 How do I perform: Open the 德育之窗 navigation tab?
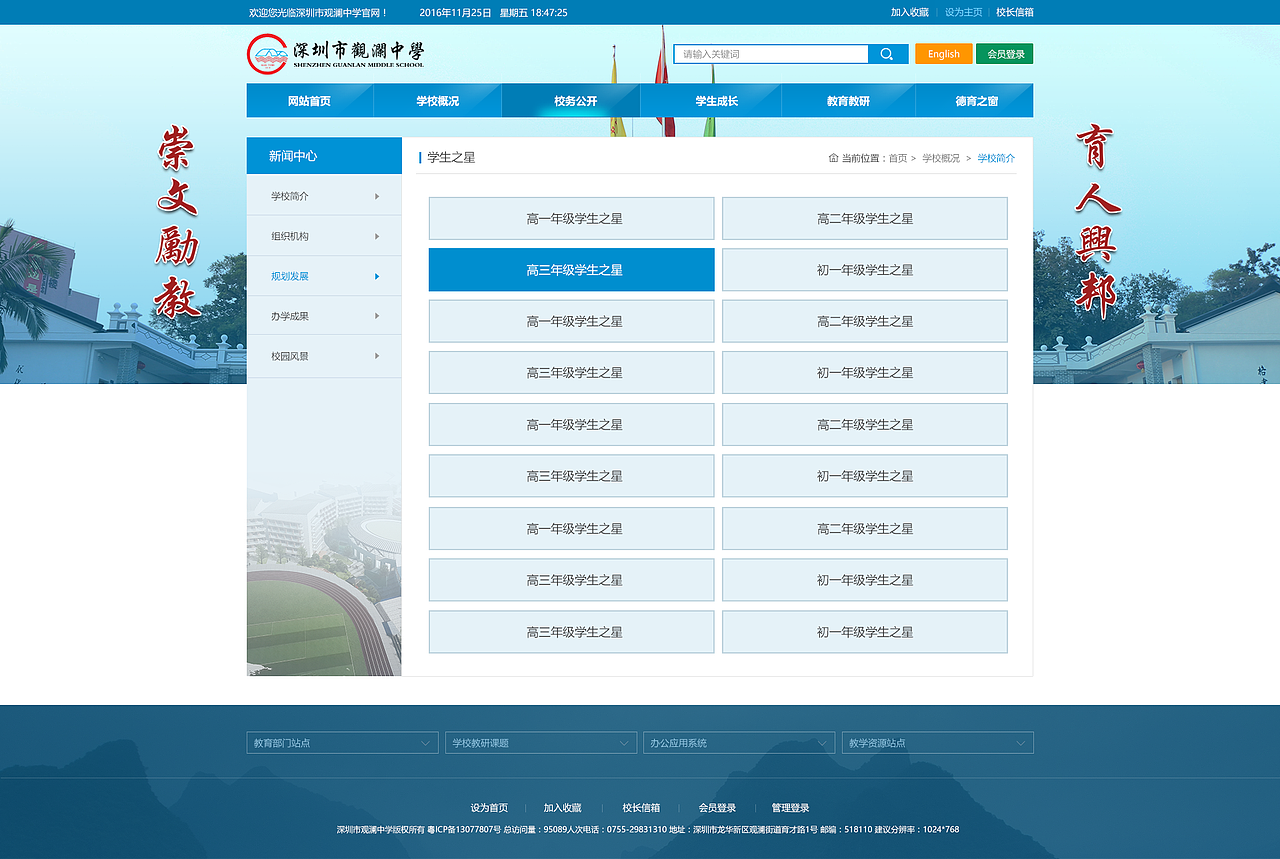[973, 100]
